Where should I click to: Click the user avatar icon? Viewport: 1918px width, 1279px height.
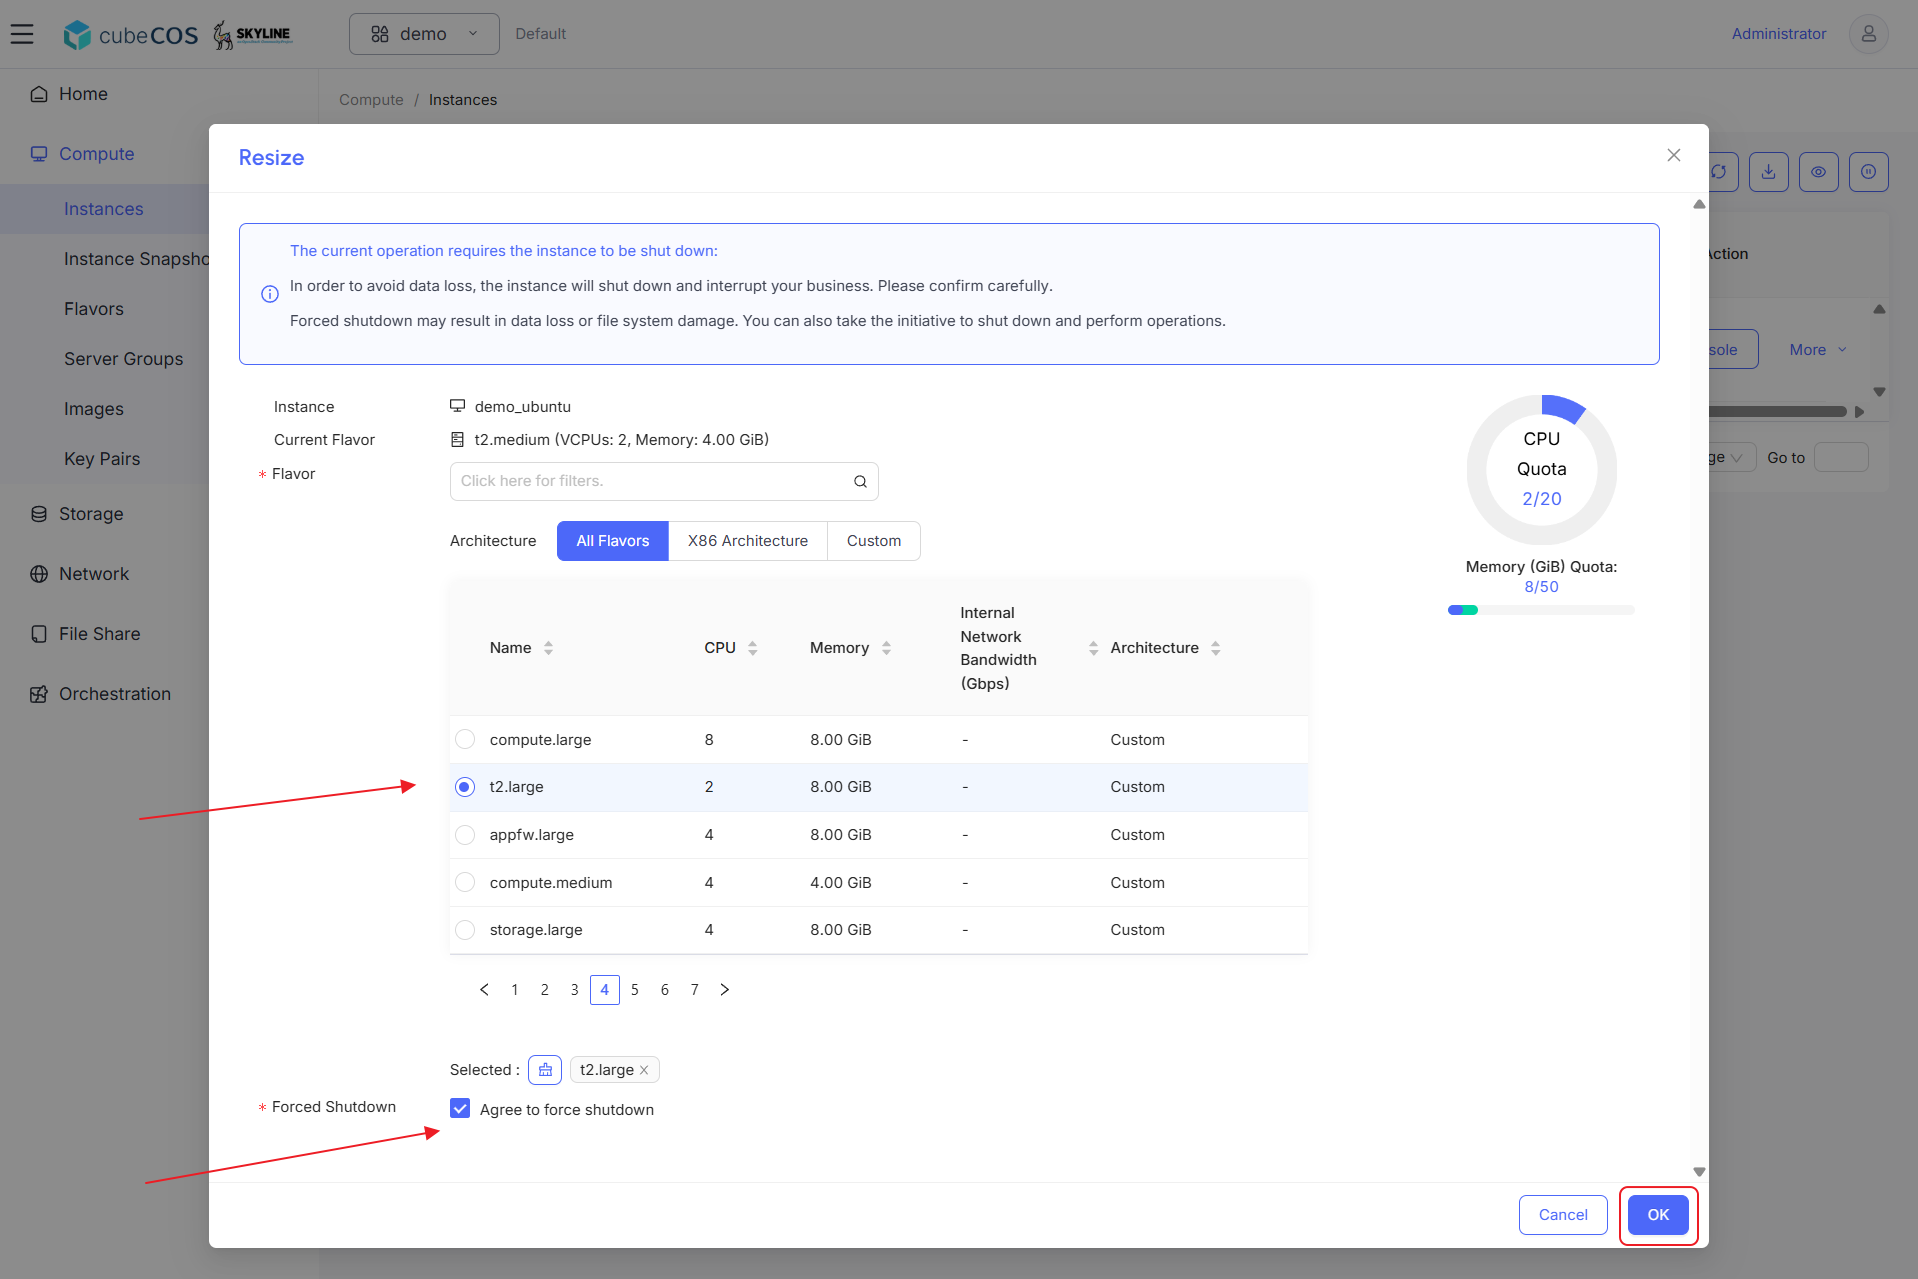(x=1868, y=34)
